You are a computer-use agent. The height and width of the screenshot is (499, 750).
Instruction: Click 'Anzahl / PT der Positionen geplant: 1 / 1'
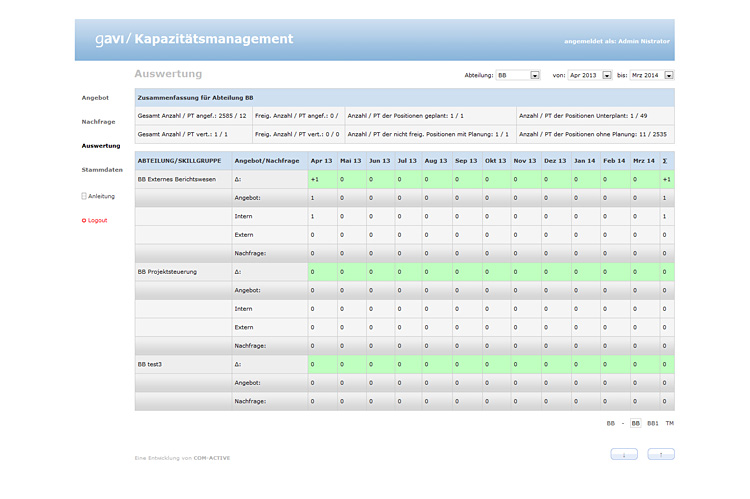click(406, 116)
